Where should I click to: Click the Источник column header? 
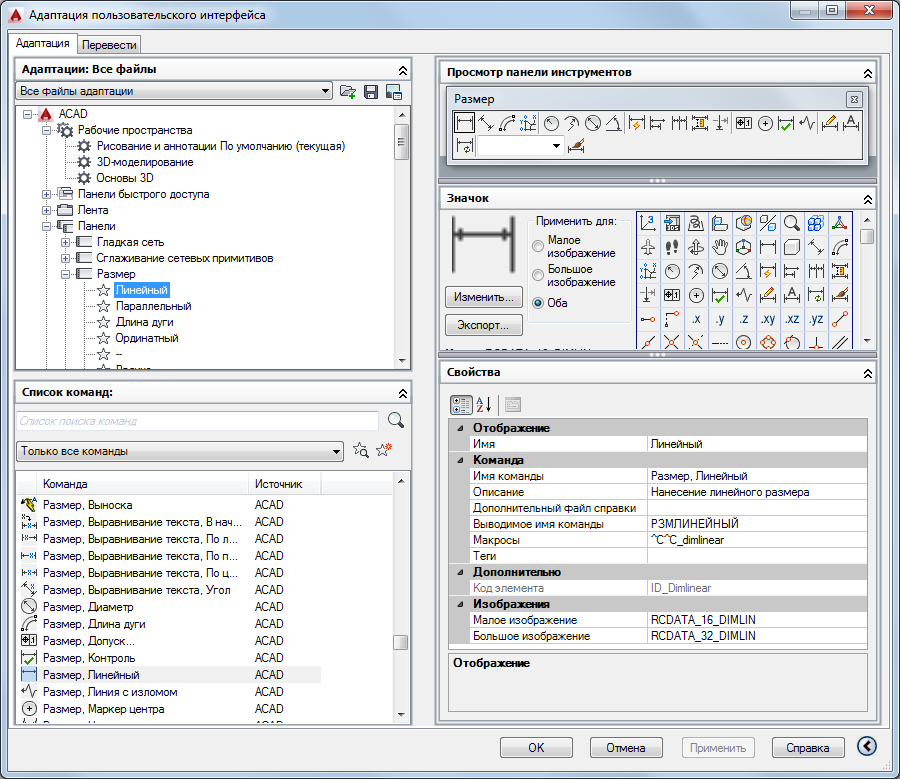(284, 484)
